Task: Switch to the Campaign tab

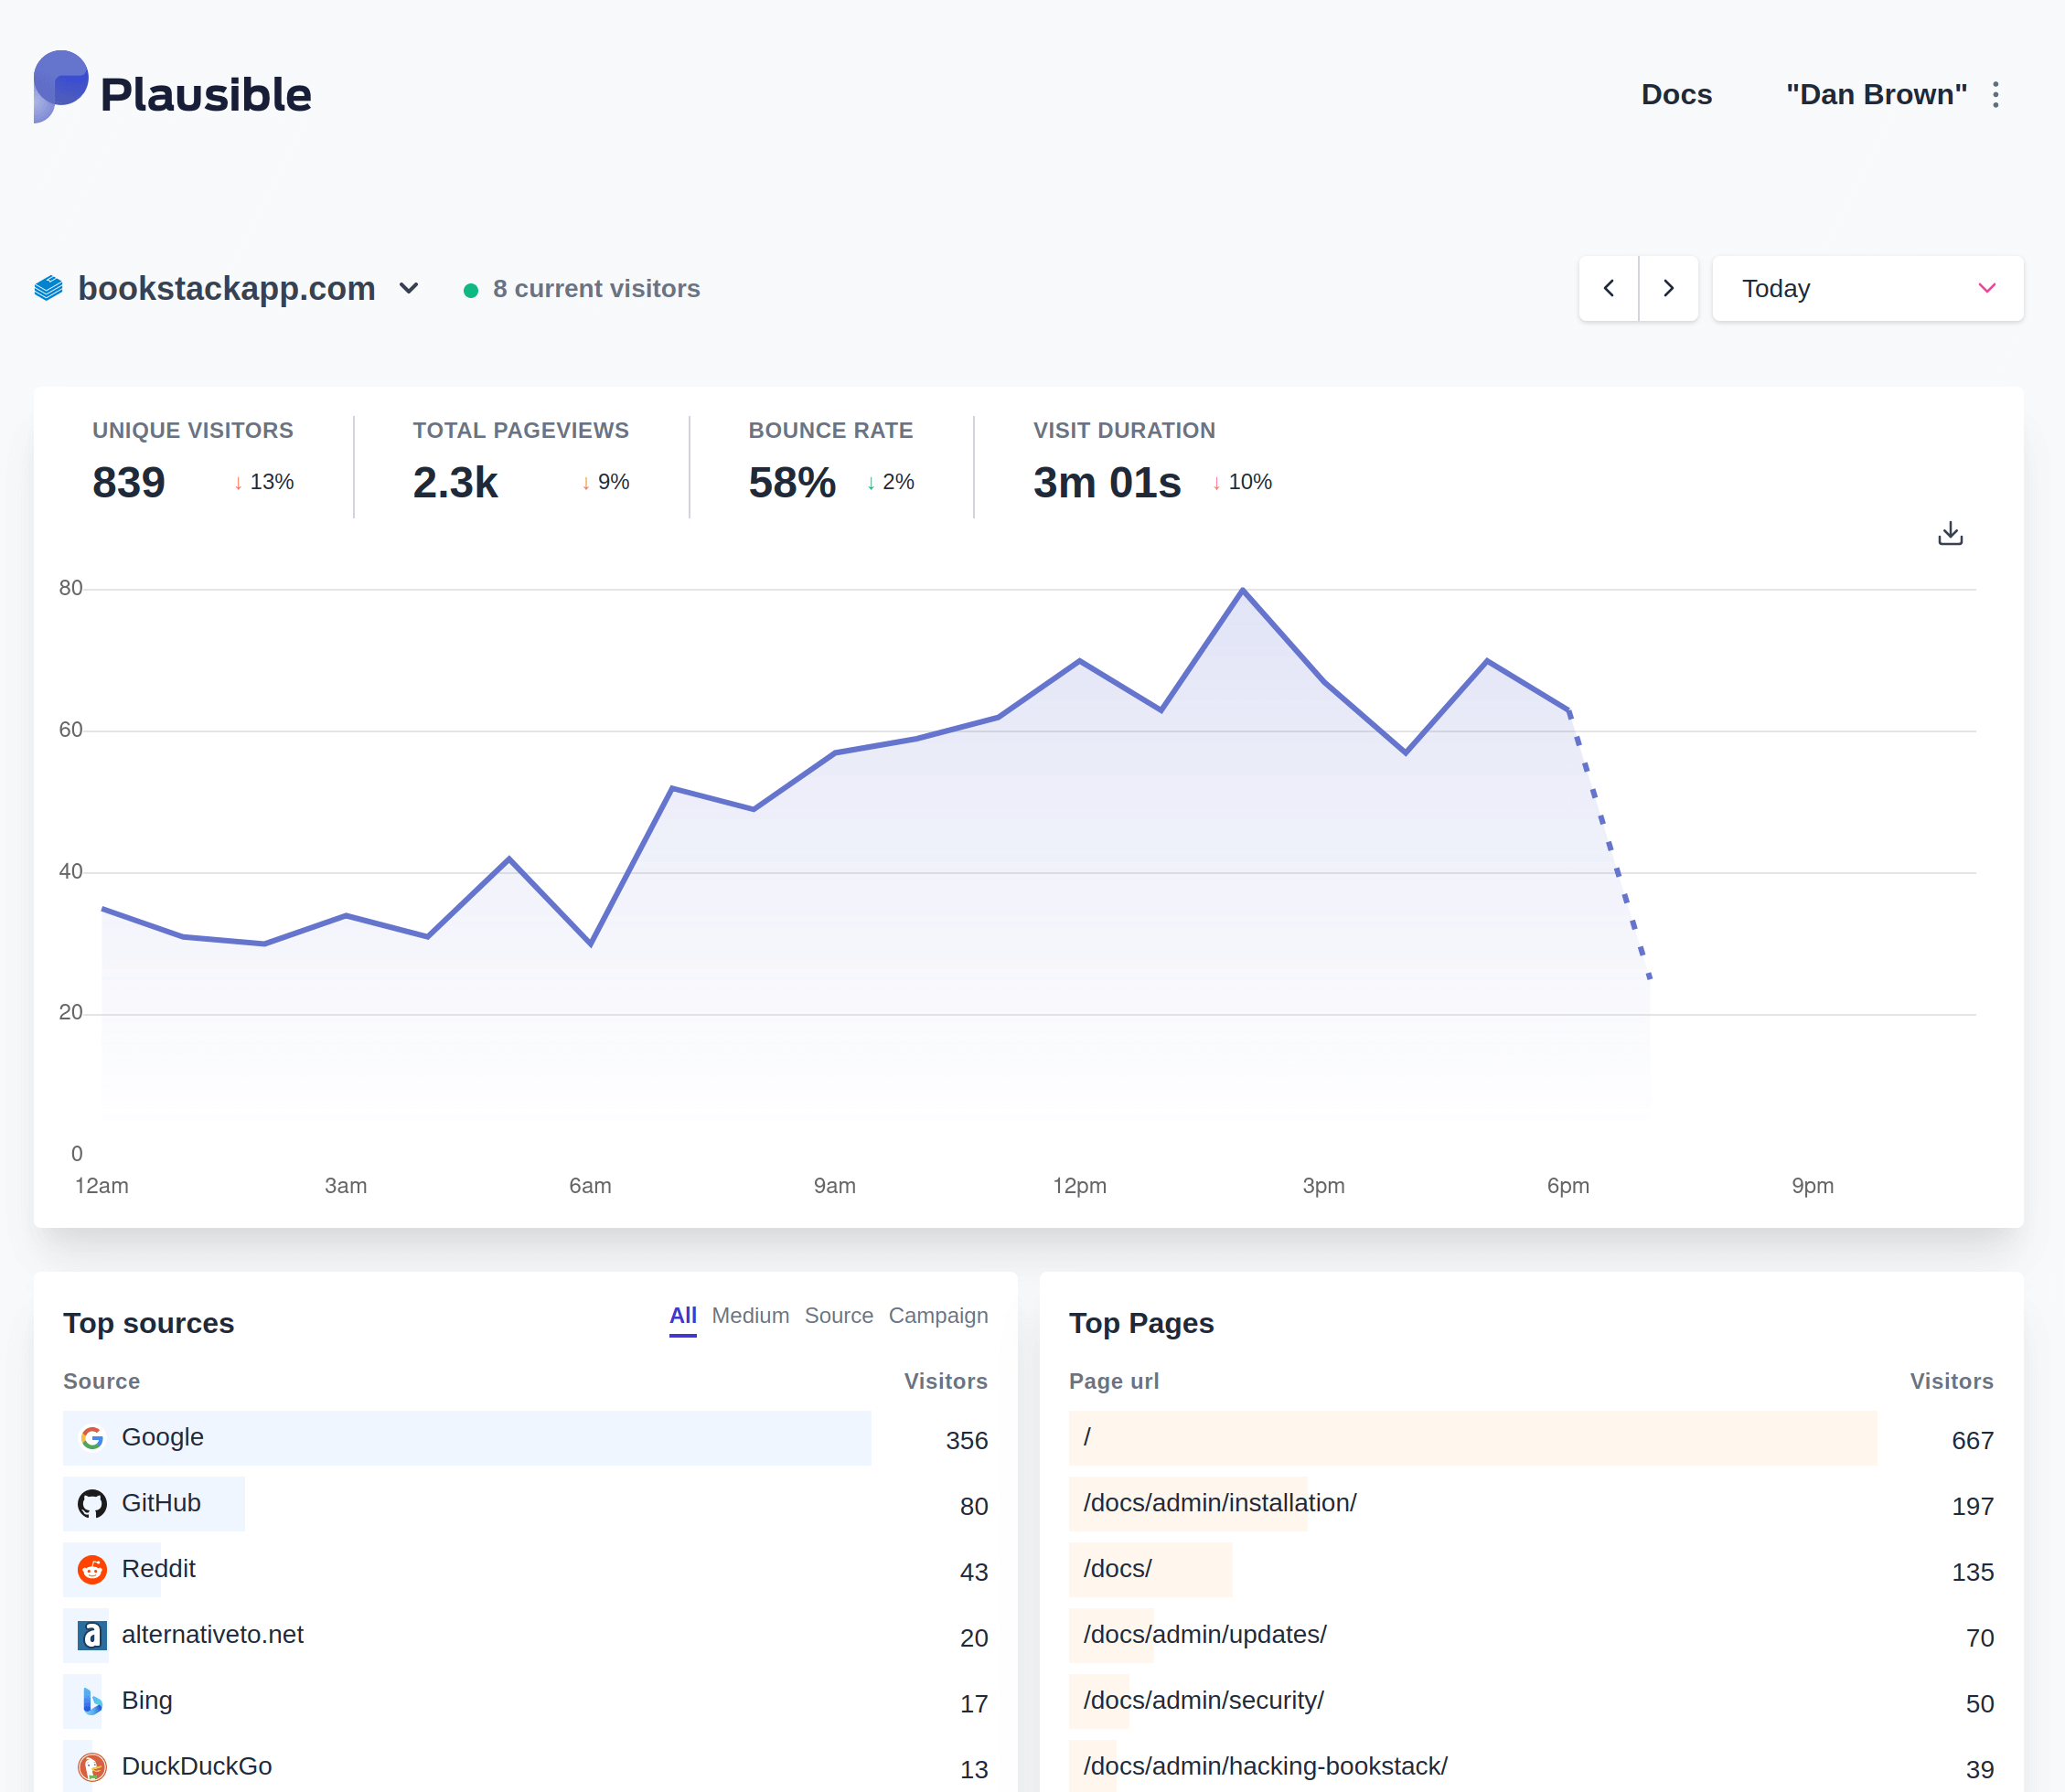Action: [x=938, y=1316]
